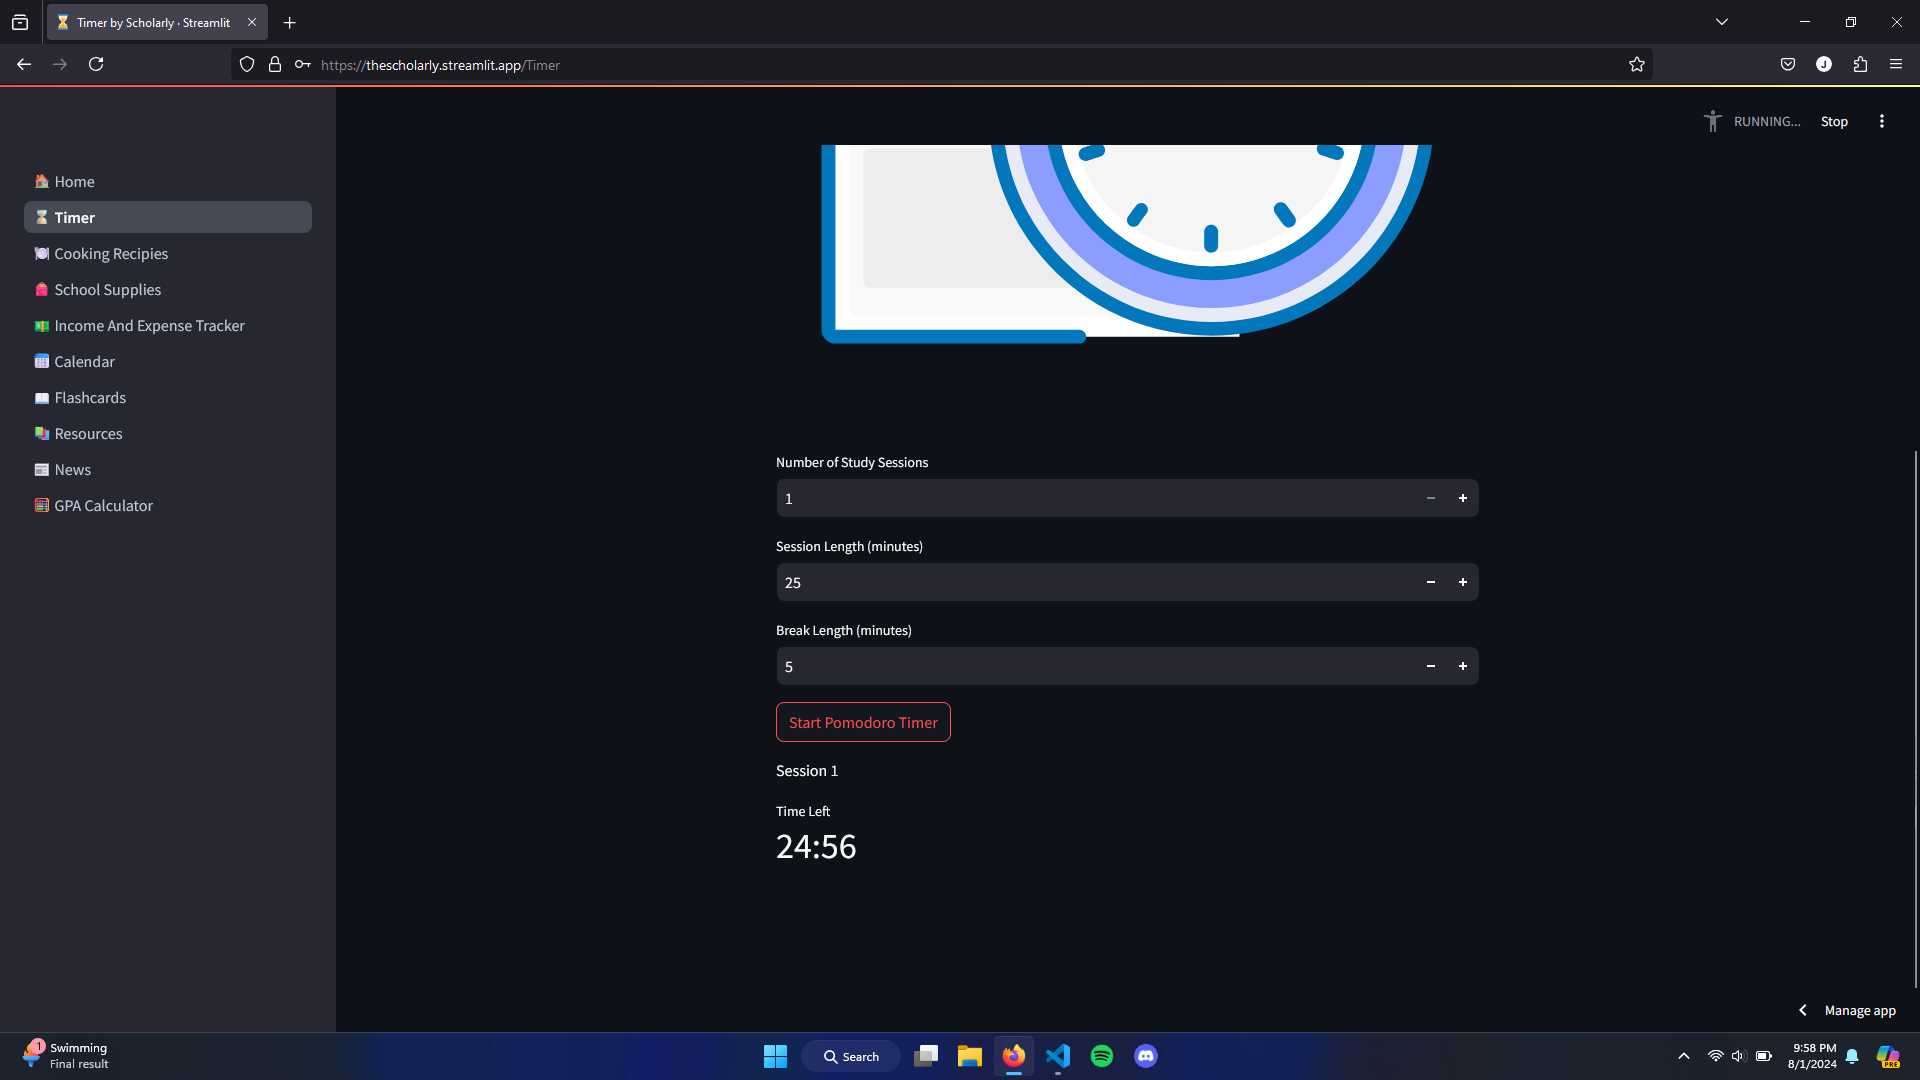Viewport: 1920px width, 1080px height.
Task: Start the Pomodoro Timer
Action: click(x=863, y=722)
